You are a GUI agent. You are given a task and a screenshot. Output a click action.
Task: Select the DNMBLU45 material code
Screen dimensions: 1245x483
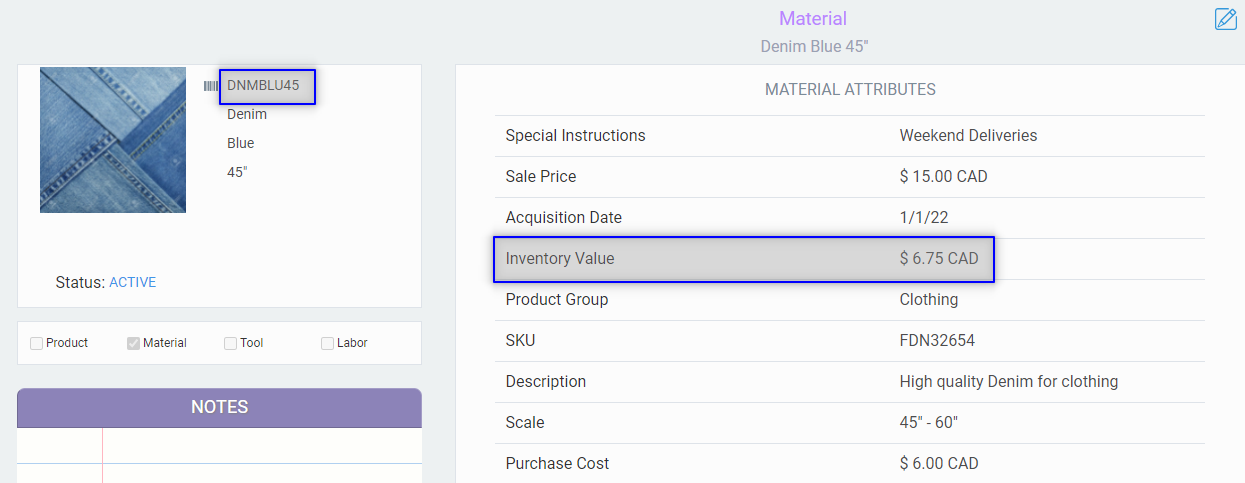coord(263,86)
